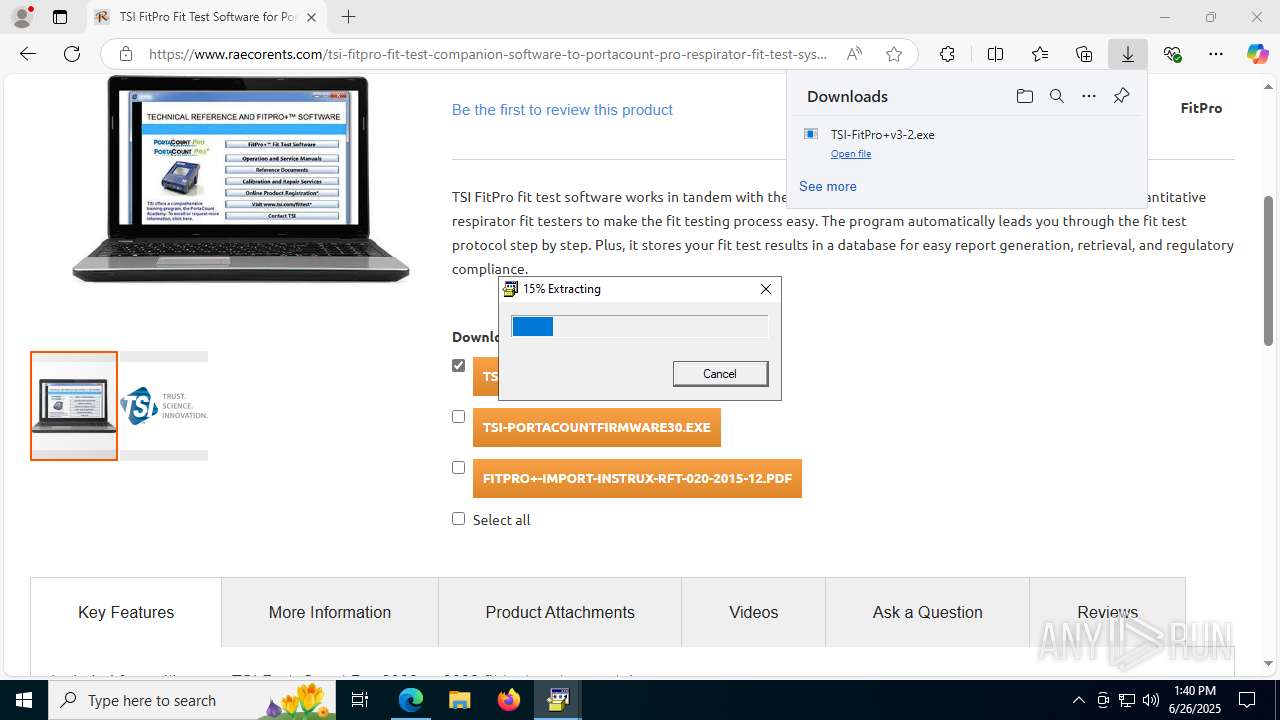
Task: Open Edge Settings and more menu
Action: (x=1216, y=54)
